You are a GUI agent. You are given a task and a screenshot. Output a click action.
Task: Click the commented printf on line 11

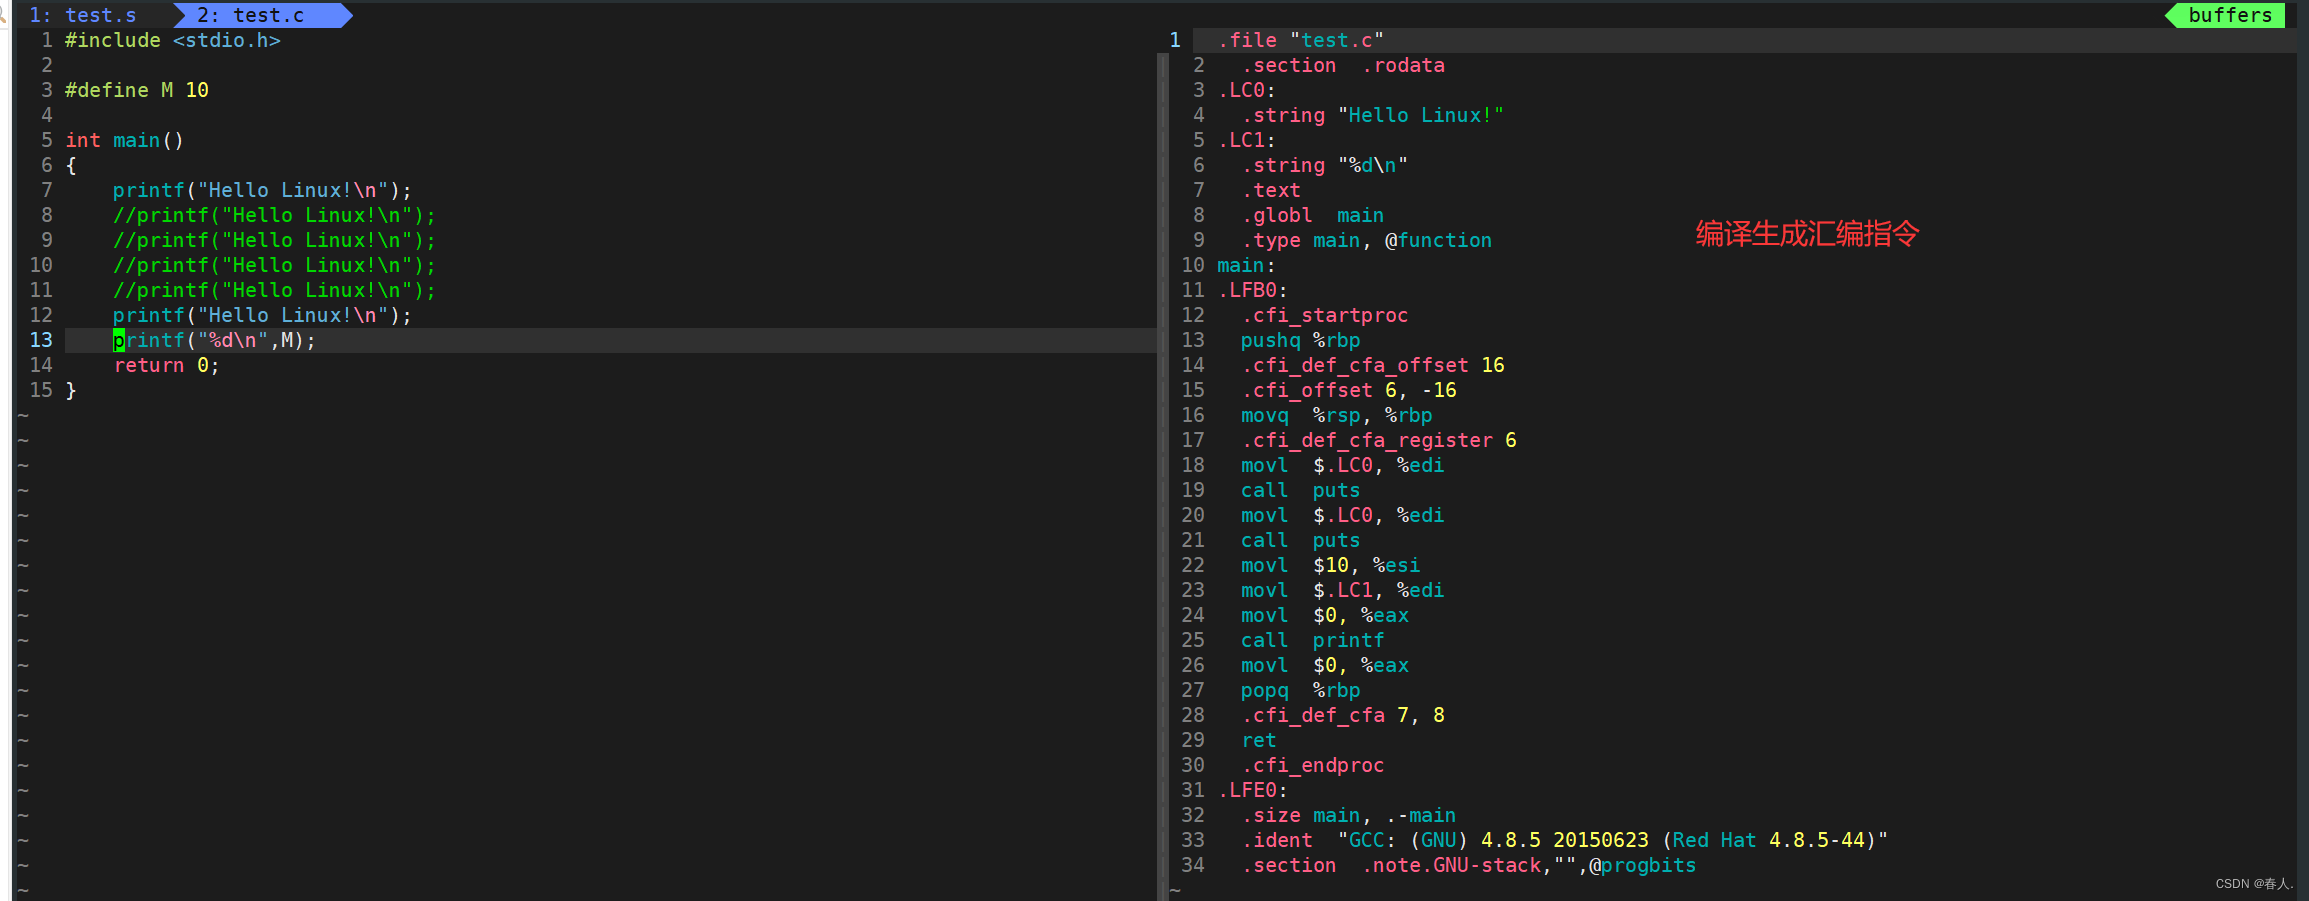click(274, 290)
